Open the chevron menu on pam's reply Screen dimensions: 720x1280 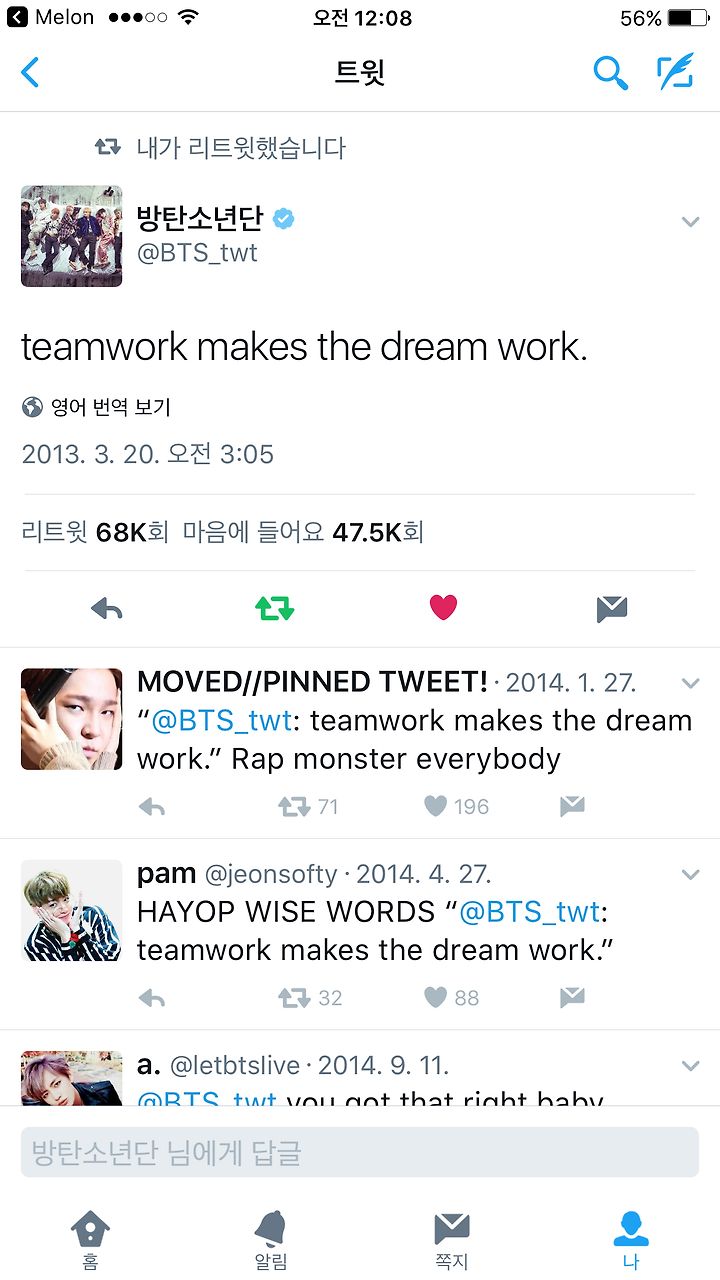690,874
